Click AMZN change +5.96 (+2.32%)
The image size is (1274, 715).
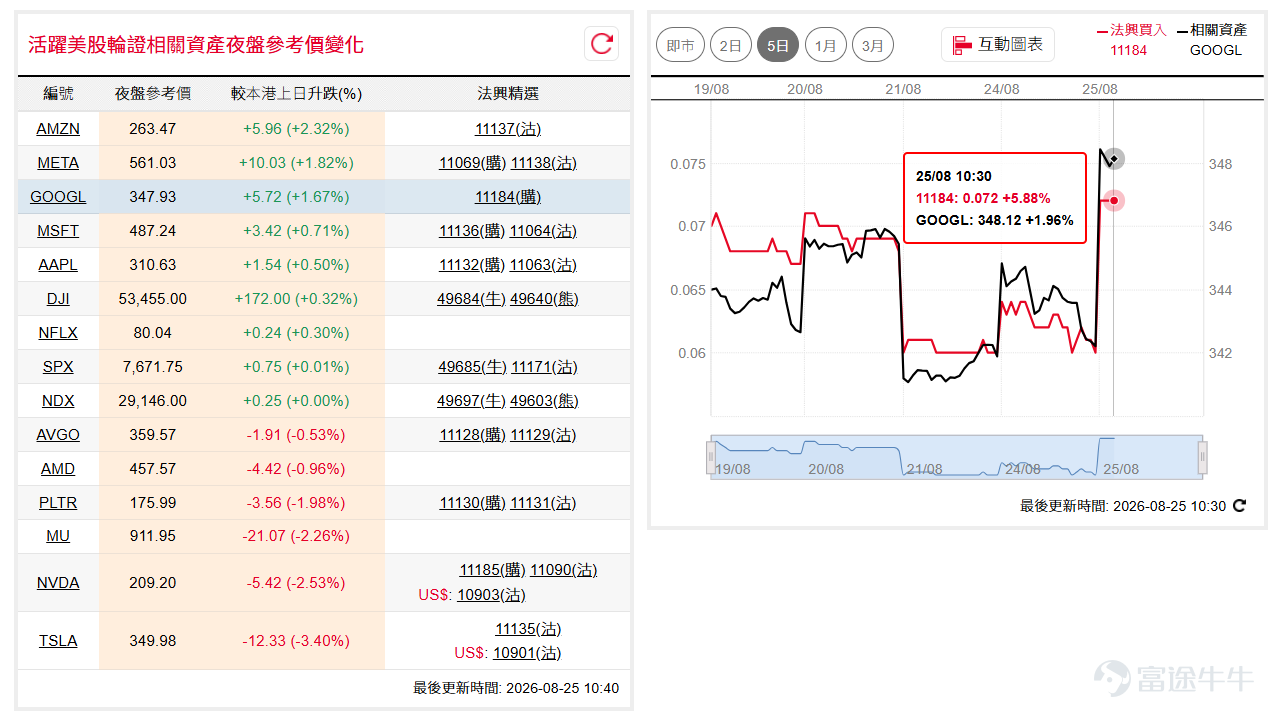tap(296, 129)
